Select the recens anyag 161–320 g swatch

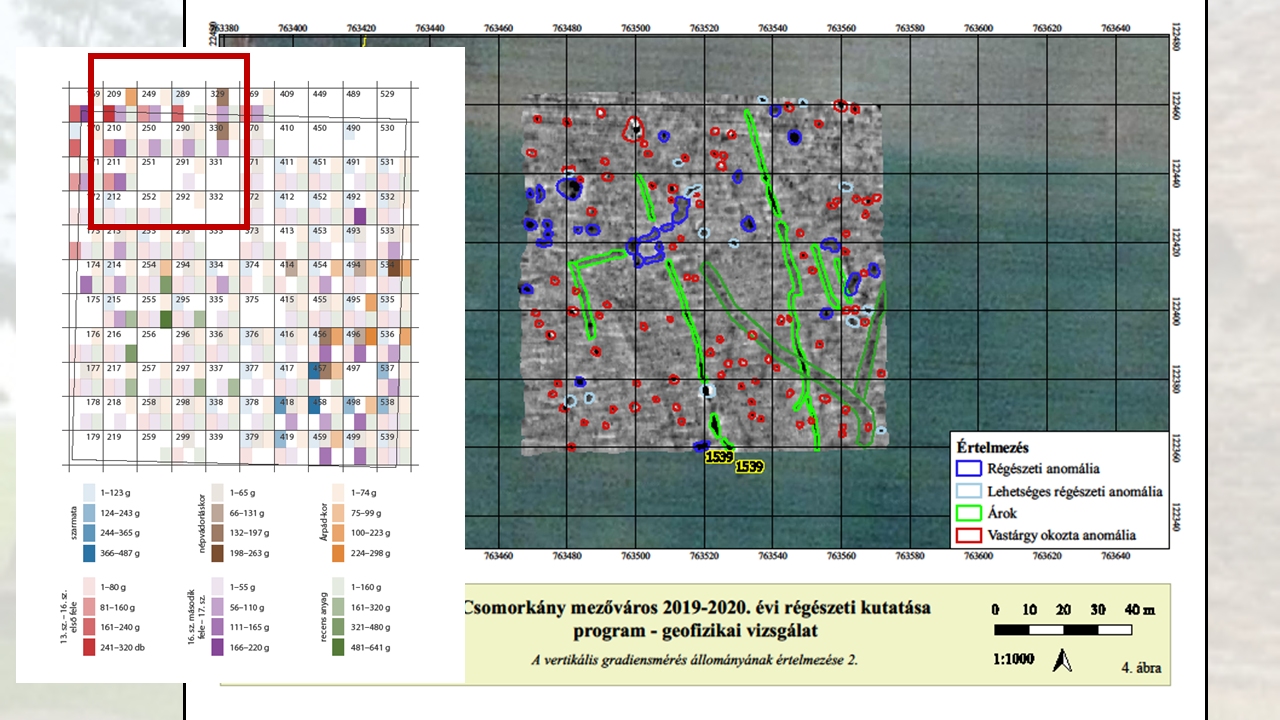point(340,607)
